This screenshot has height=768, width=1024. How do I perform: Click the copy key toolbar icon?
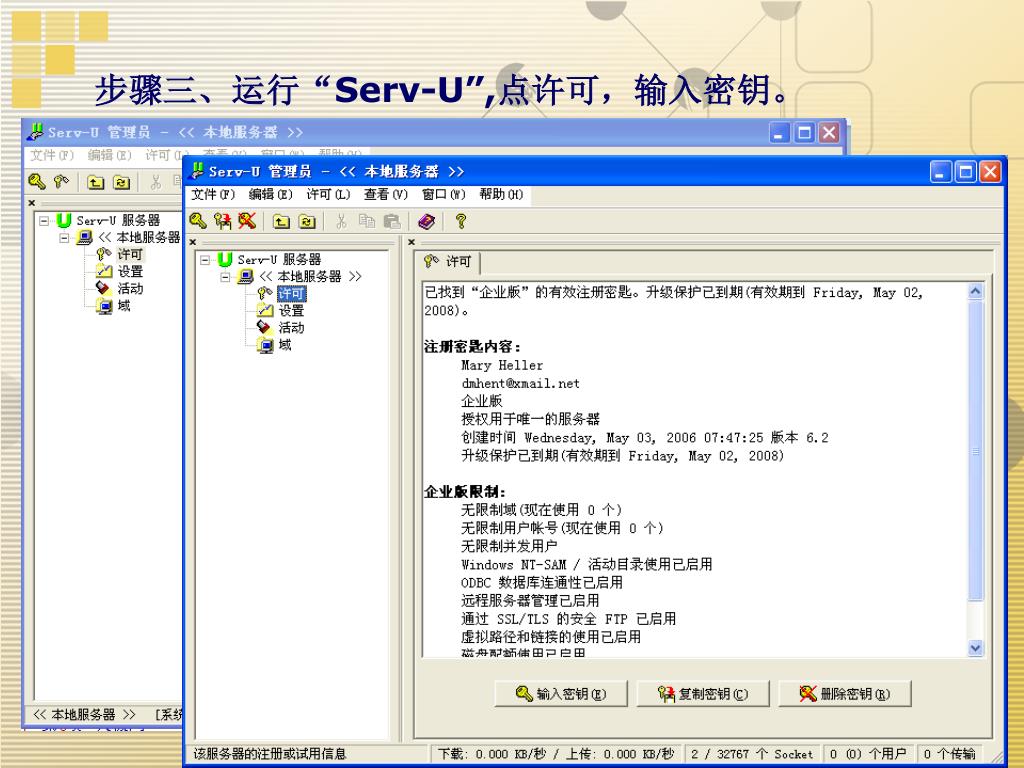pos(223,221)
